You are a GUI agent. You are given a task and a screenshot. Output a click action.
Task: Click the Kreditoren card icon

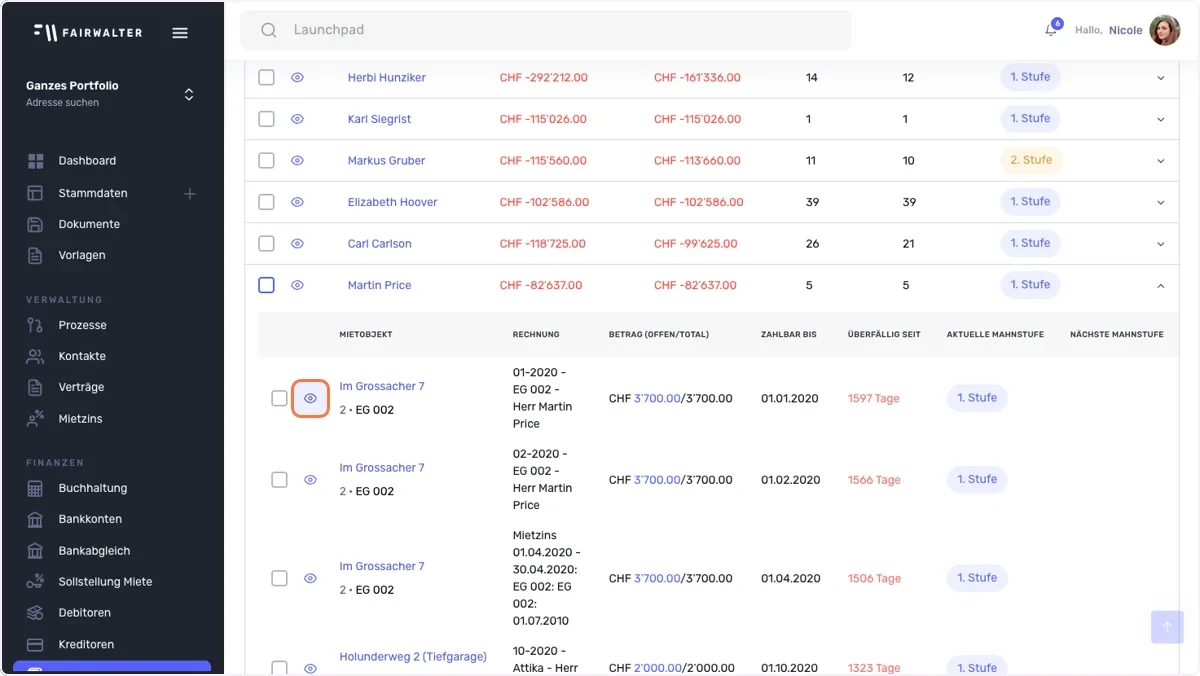36,645
